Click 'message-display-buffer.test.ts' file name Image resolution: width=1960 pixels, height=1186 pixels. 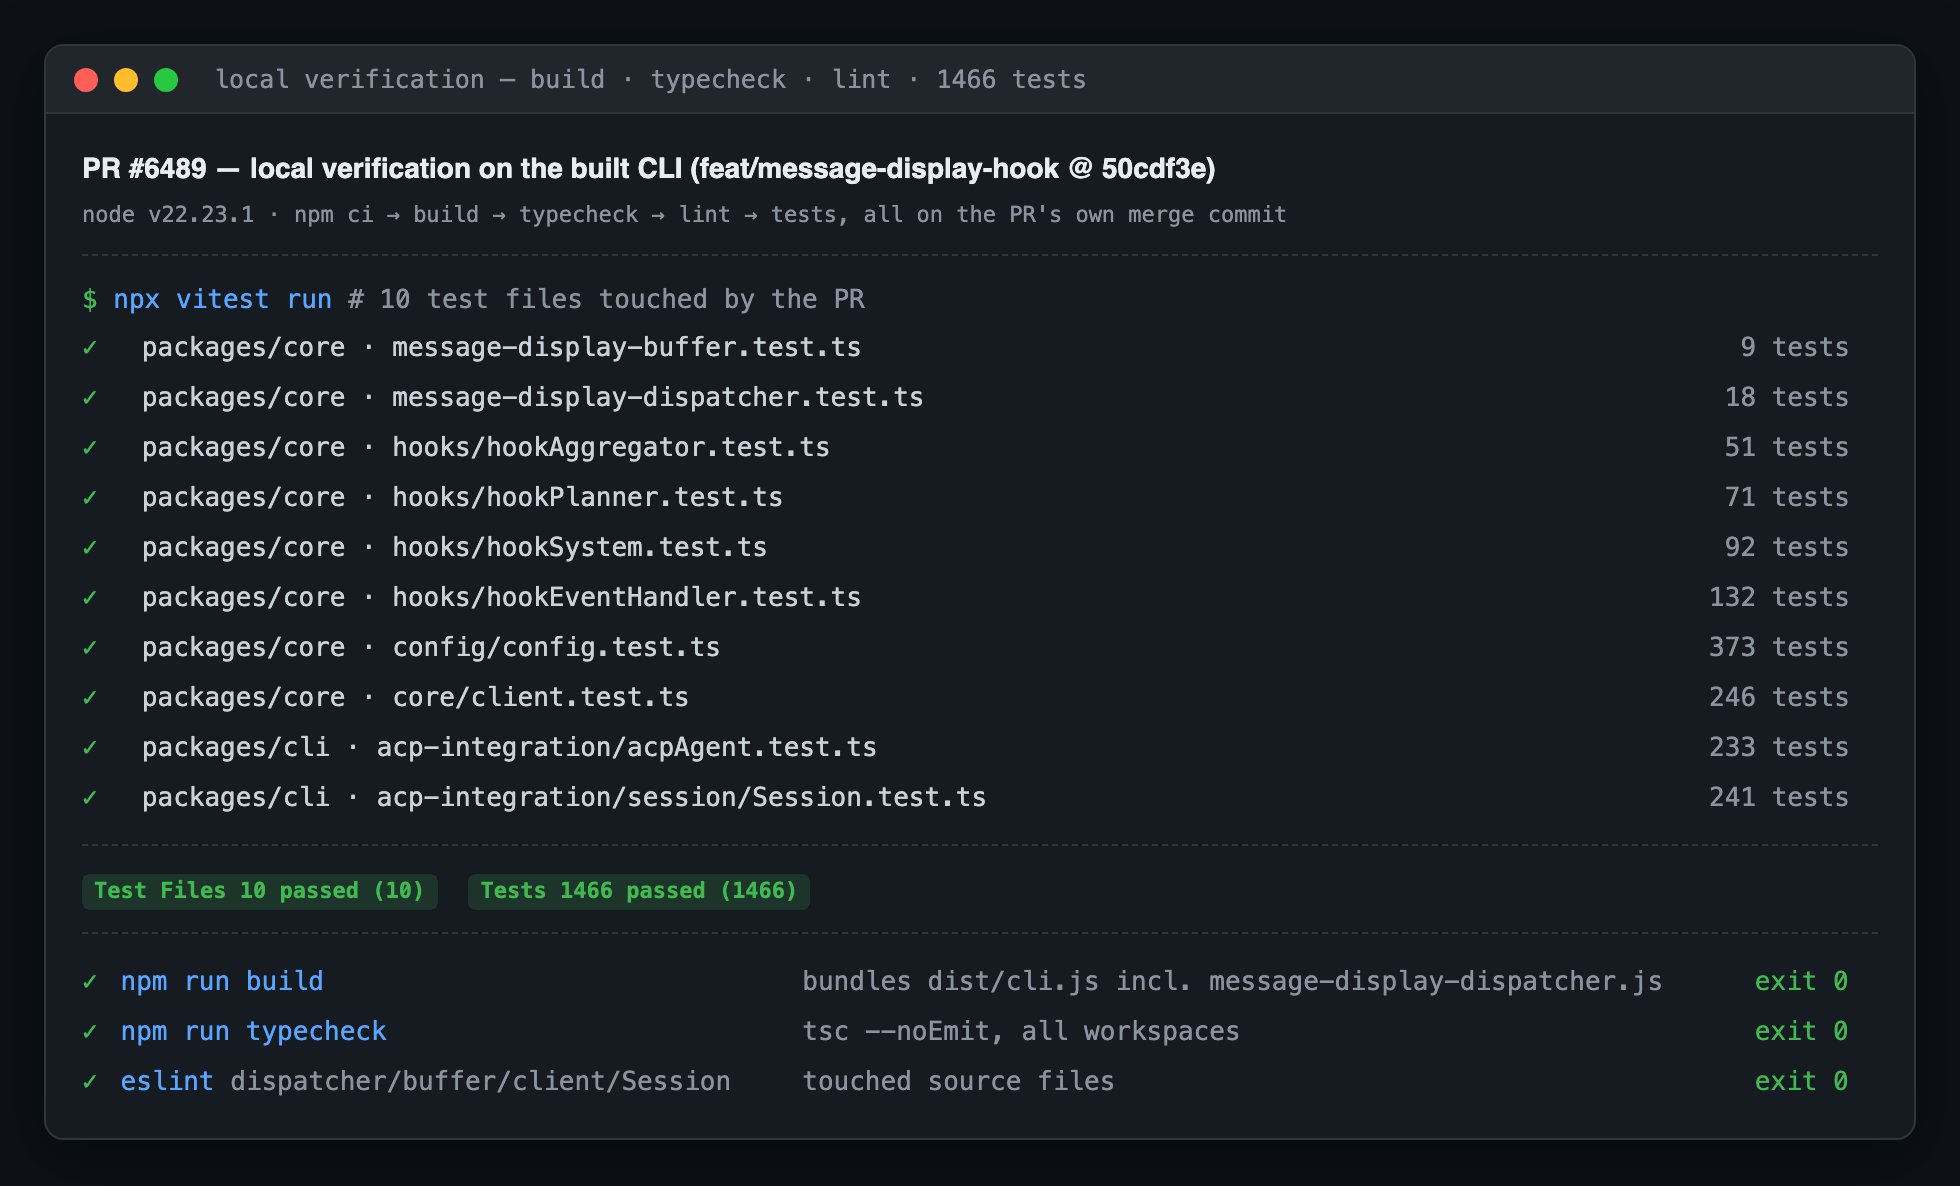626,347
